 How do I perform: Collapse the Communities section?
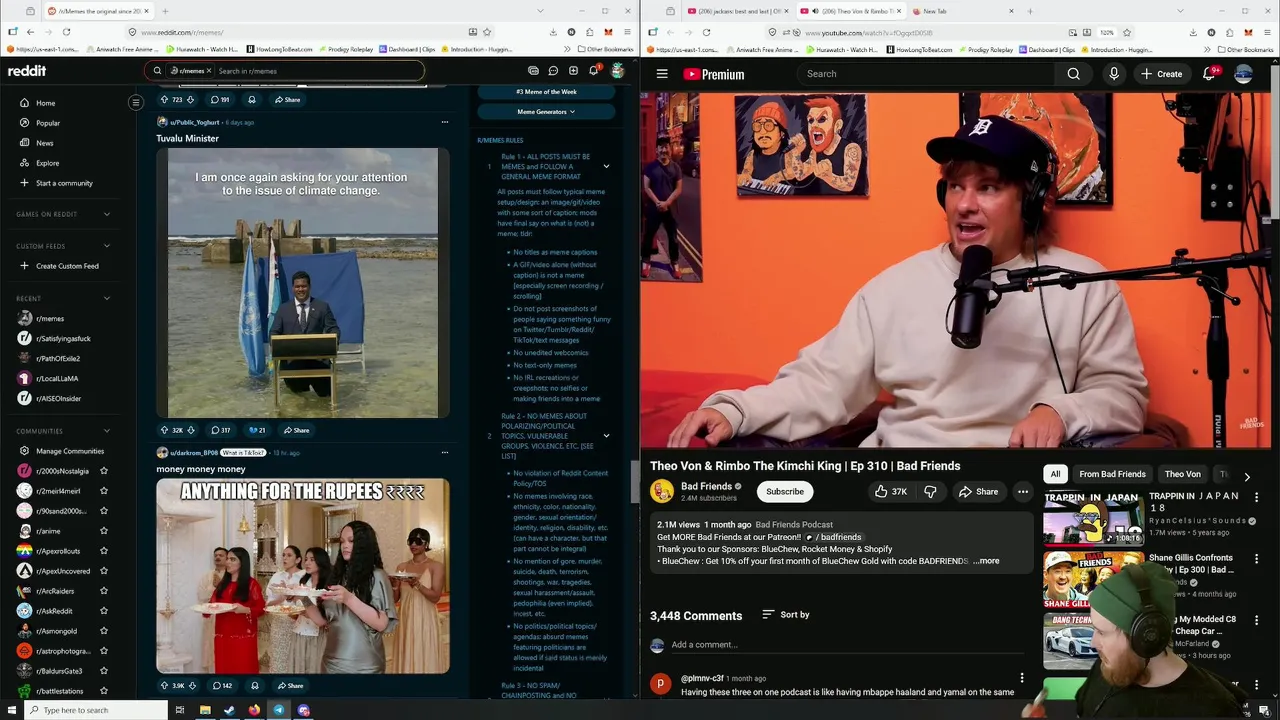[x=107, y=431]
